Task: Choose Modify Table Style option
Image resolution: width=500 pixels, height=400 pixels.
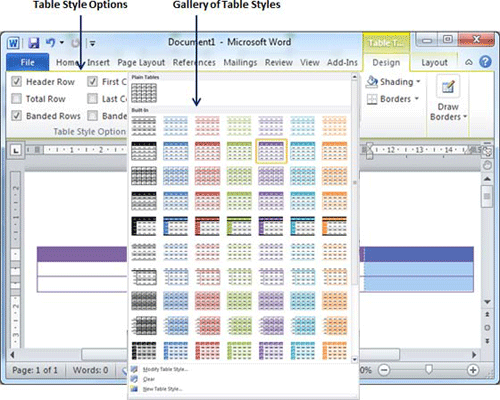Action: coord(165,369)
